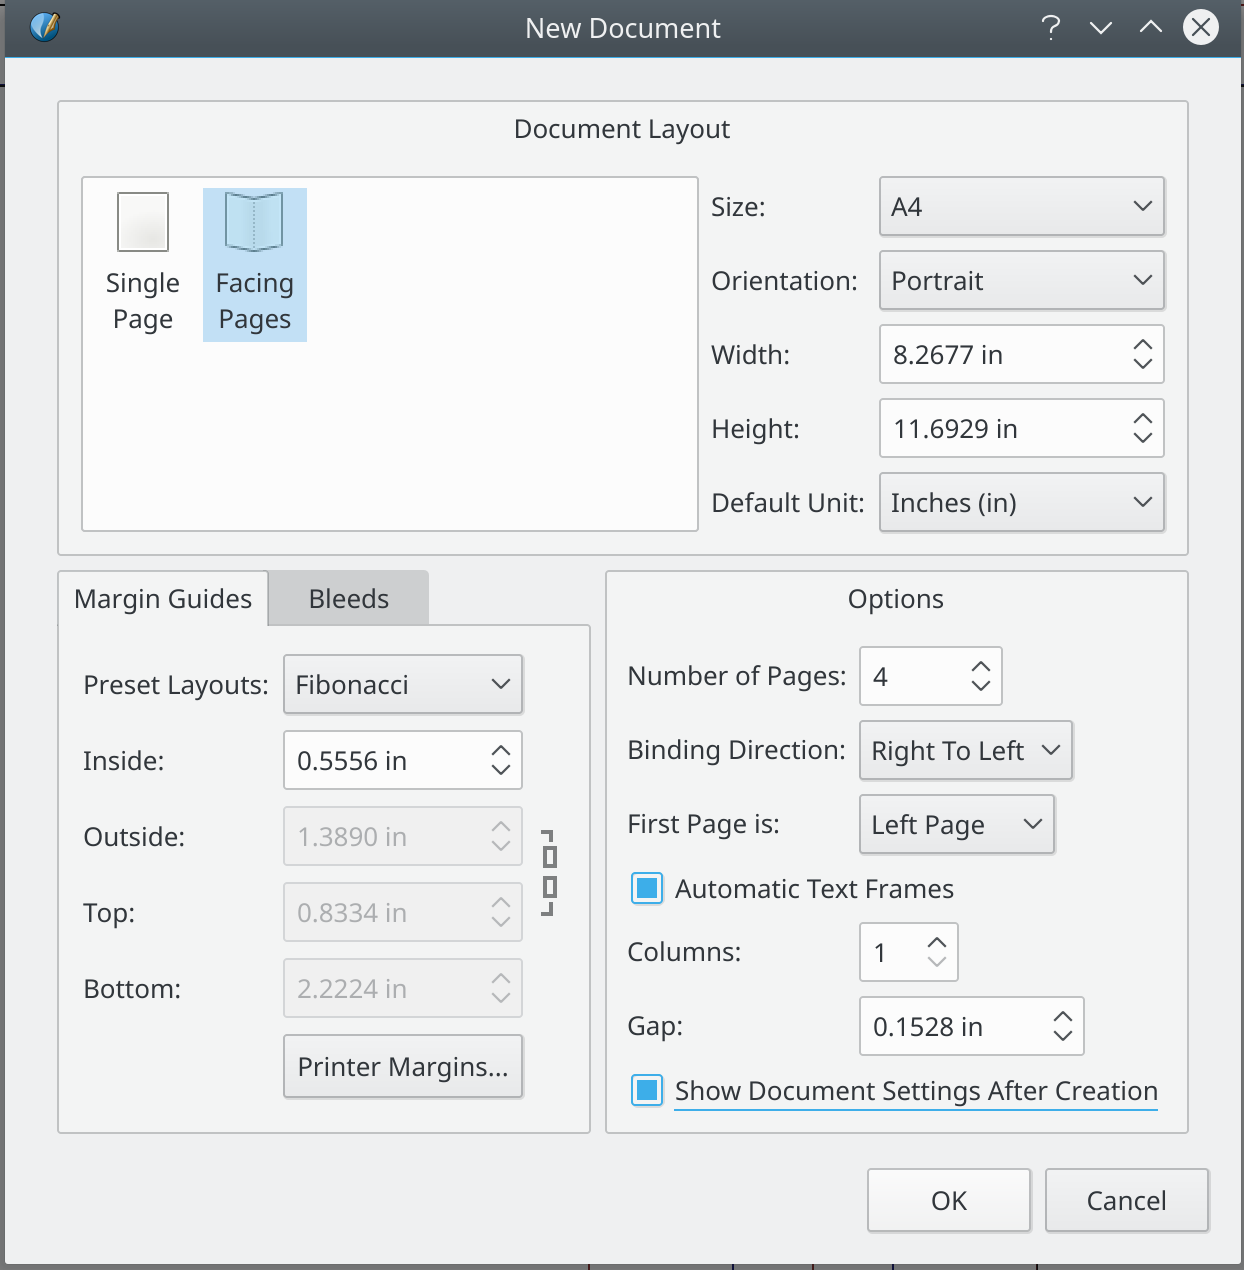The width and height of the screenshot is (1244, 1270).
Task: Disable Show Document Settings After Creation
Action: (x=647, y=1090)
